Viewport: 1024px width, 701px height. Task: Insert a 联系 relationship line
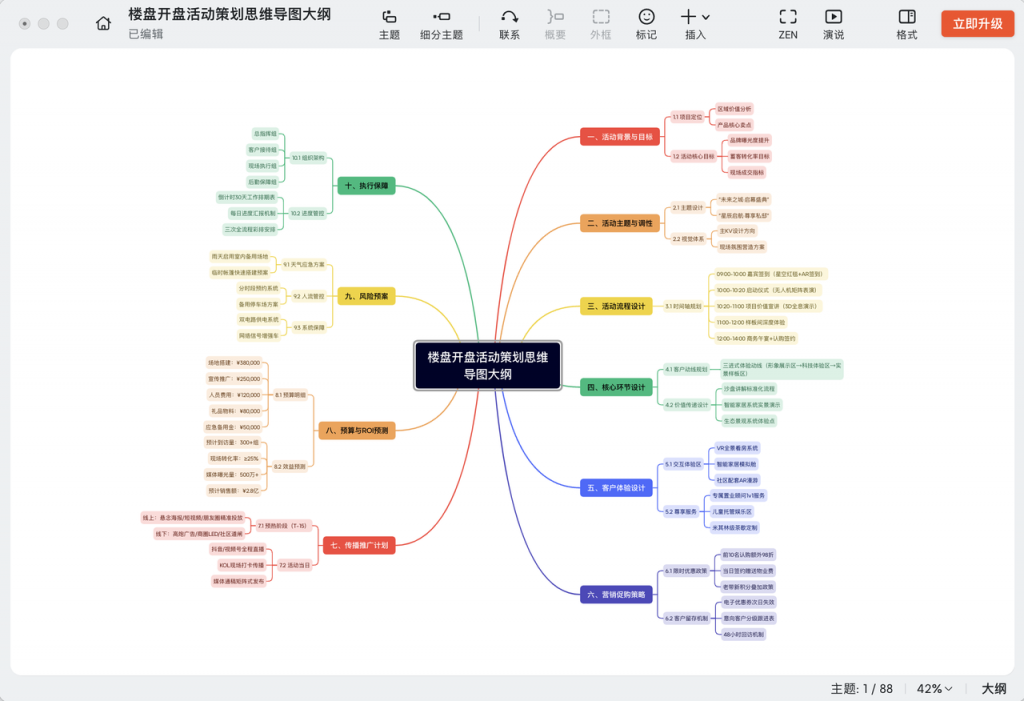point(509,24)
